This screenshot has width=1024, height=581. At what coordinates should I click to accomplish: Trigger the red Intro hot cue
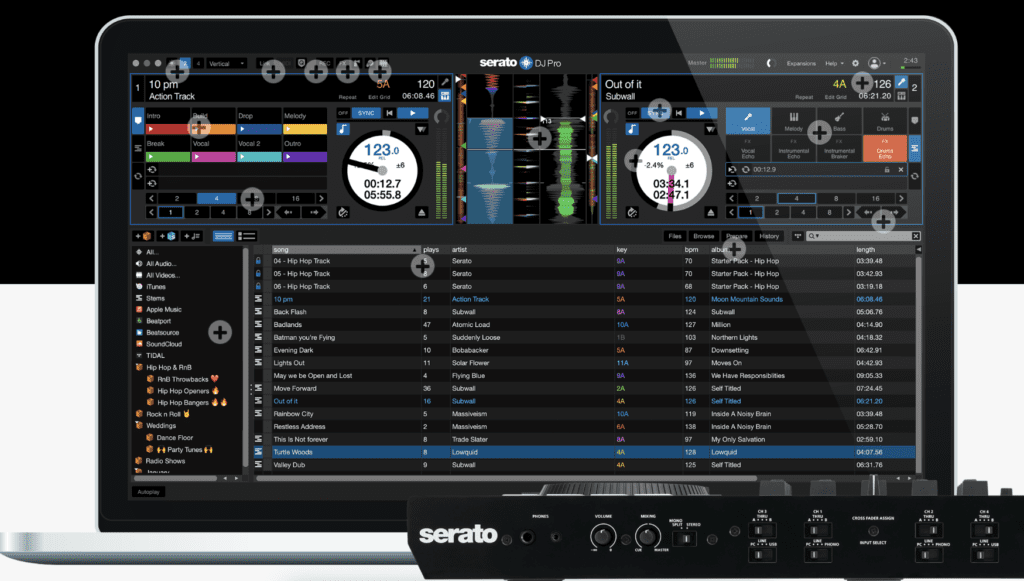(x=167, y=129)
